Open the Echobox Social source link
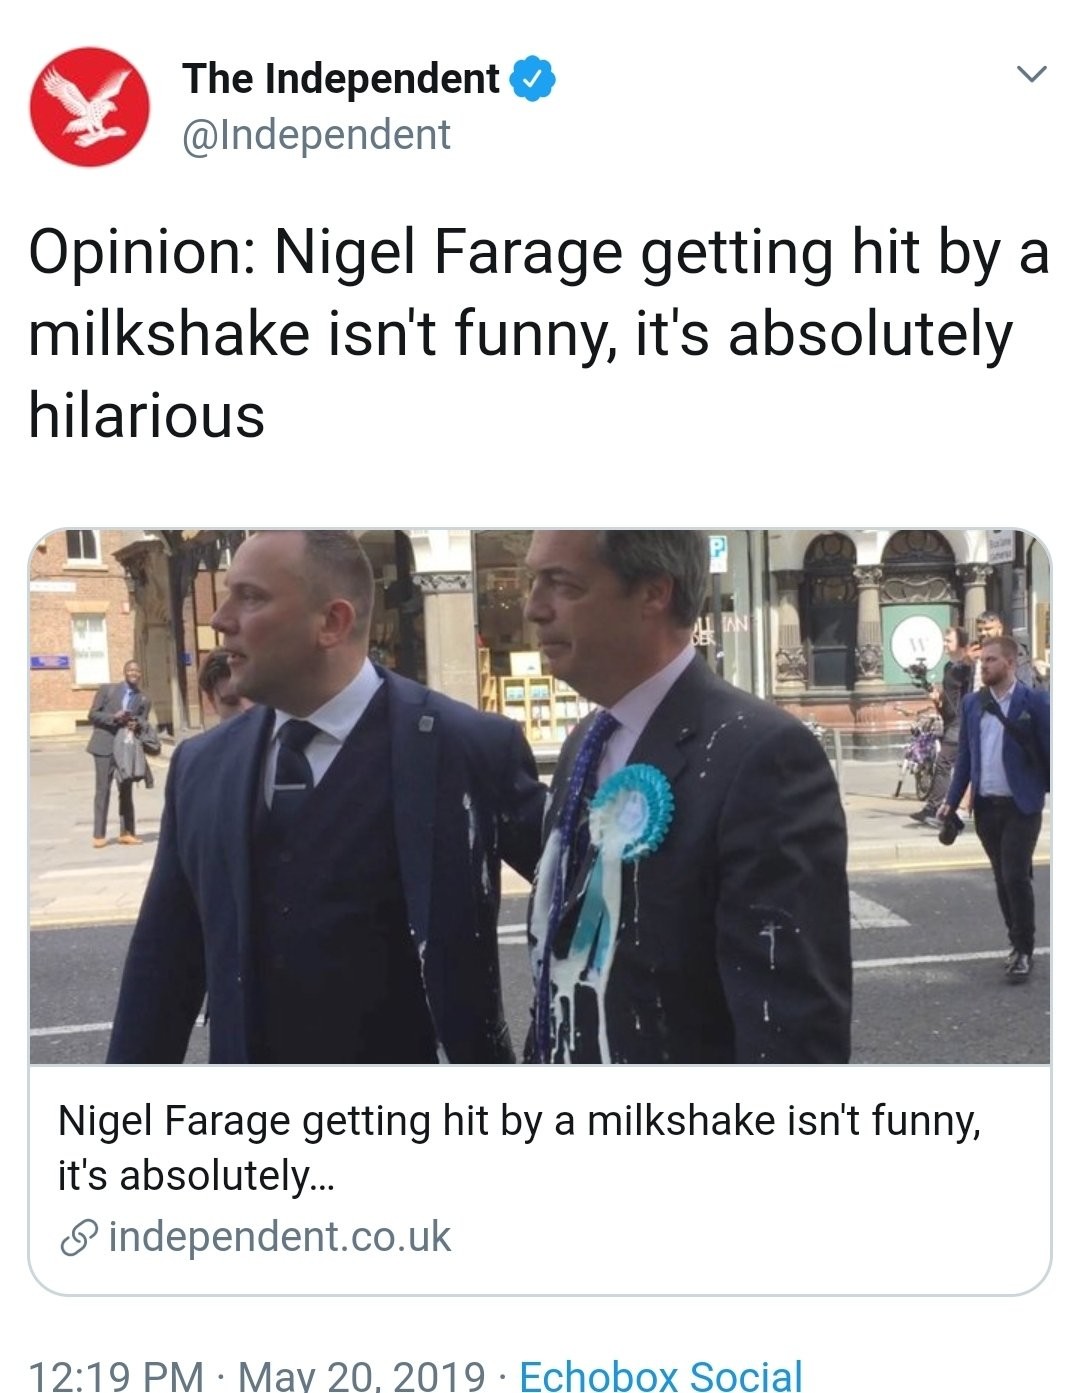The image size is (1077, 1393). (x=661, y=1375)
